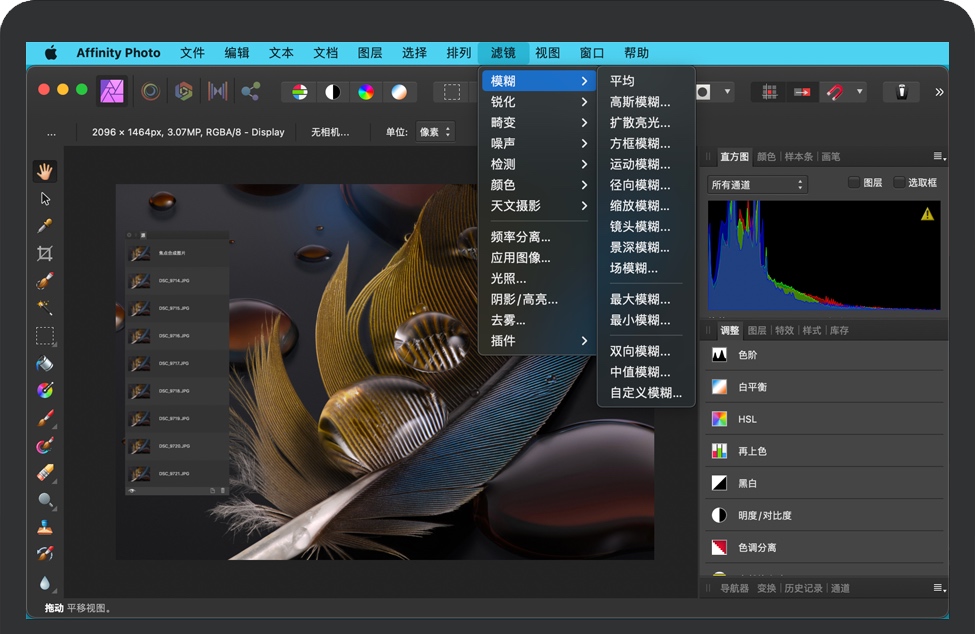Choose 高斯模糊... from the blur submenu
975x634 pixels.
tap(640, 102)
